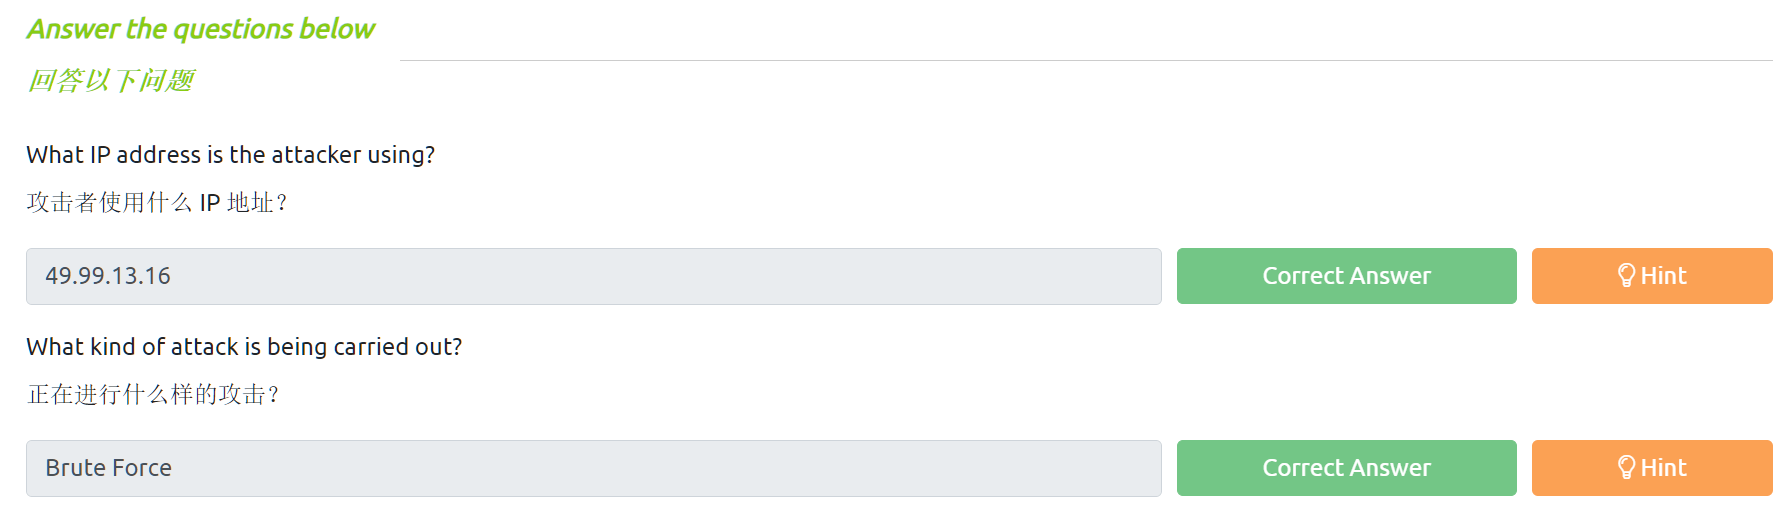
Task: Select the "What IP address" question text
Action: click(x=230, y=155)
